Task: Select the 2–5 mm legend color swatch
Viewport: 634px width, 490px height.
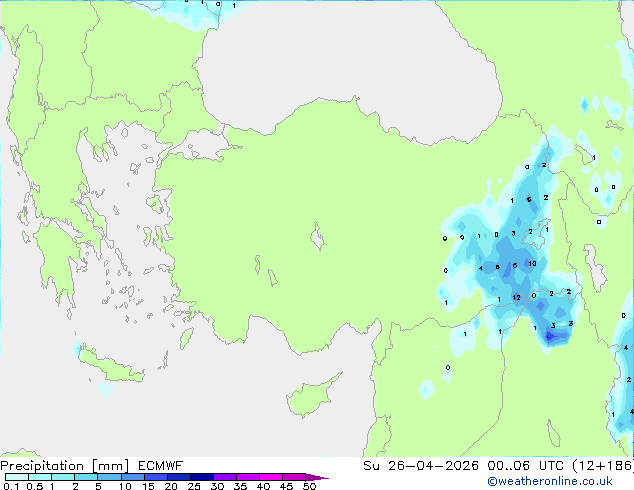Action: (86, 477)
